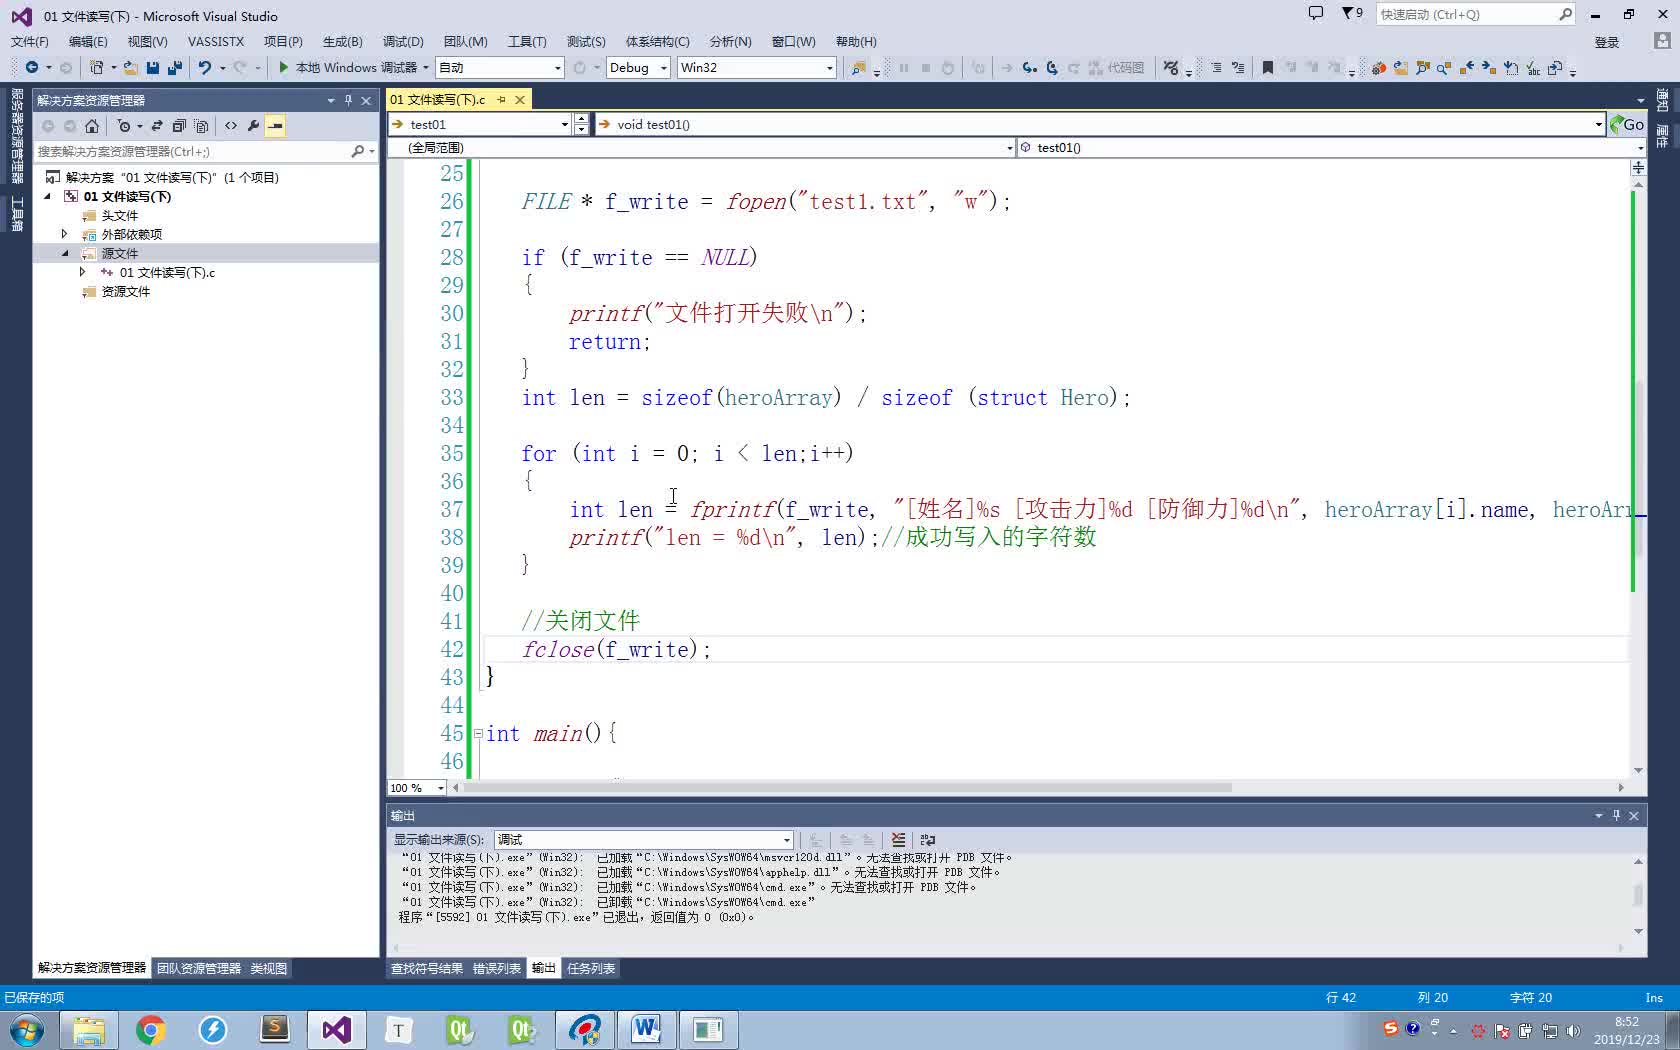Open the Find in Files toolbar icon

click(x=858, y=67)
